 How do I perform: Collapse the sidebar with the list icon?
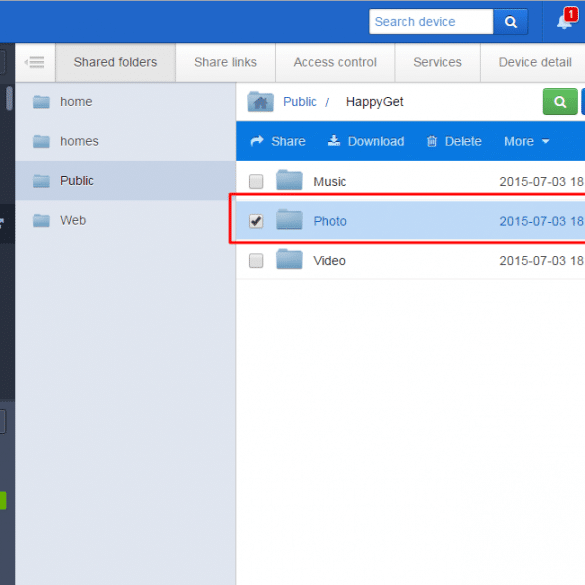point(35,62)
